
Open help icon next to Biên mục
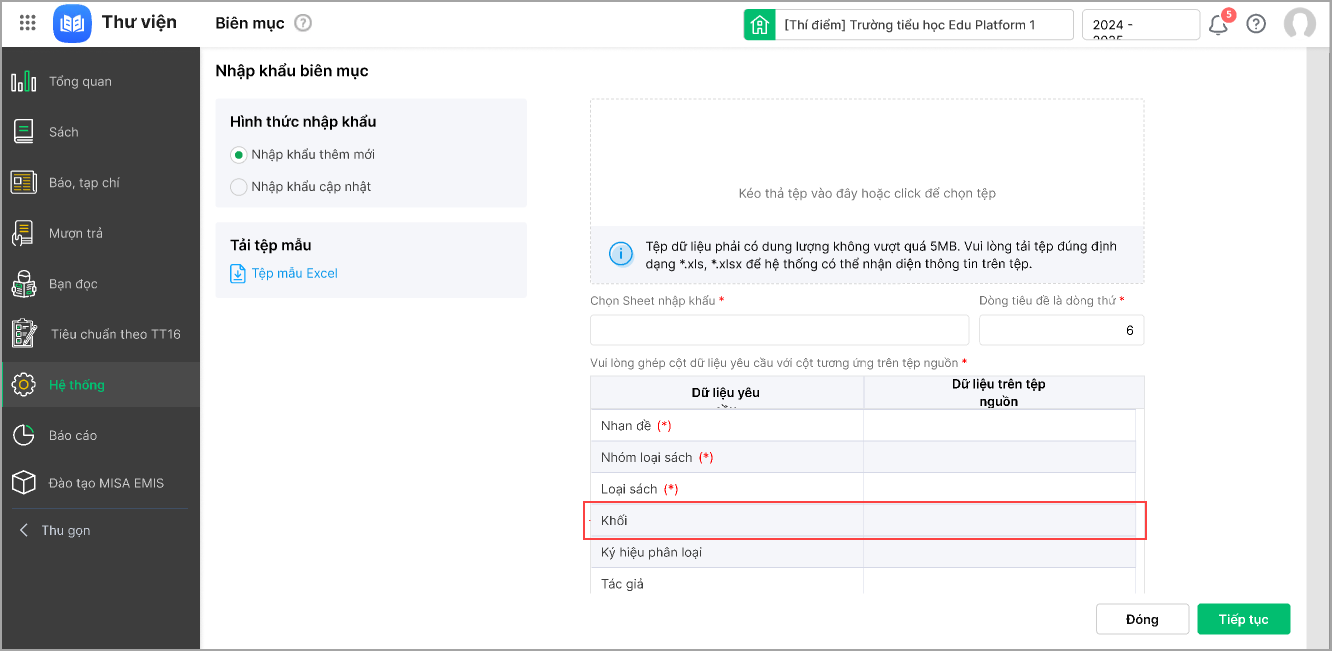(x=303, y=23)
